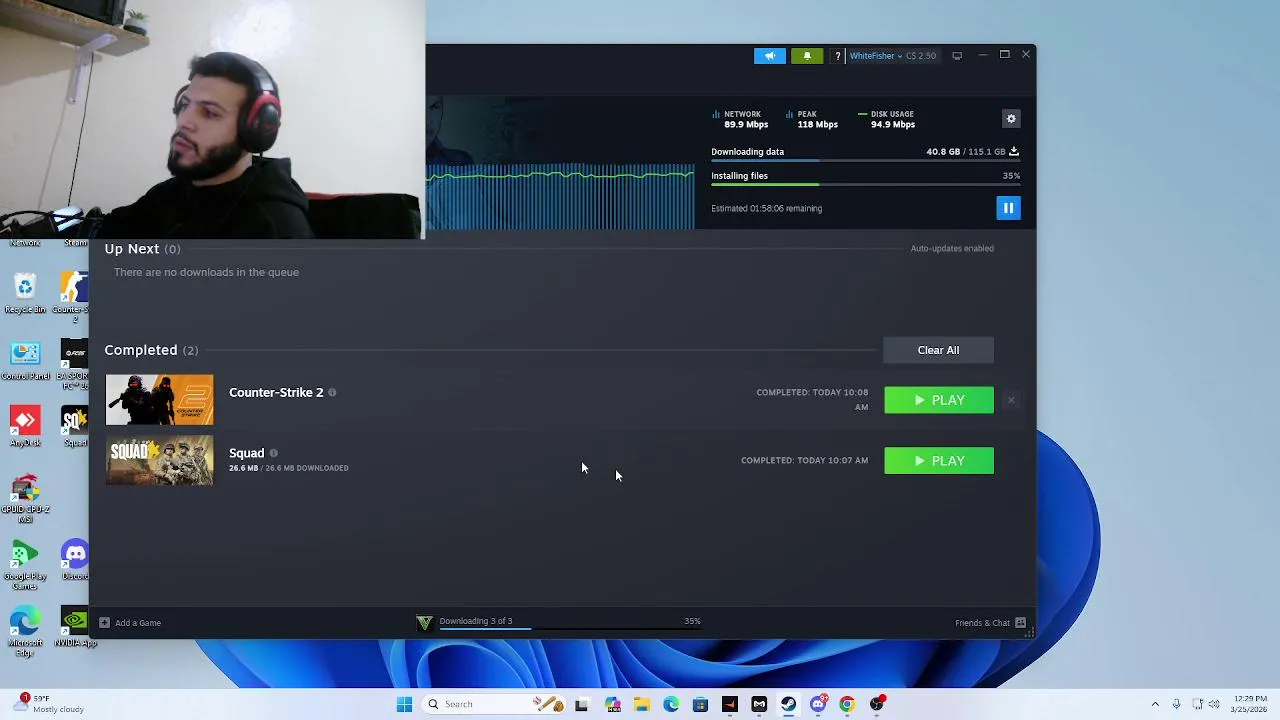
Task: Open NVIDIA App desktop shortcut
Action: (75, 627)
